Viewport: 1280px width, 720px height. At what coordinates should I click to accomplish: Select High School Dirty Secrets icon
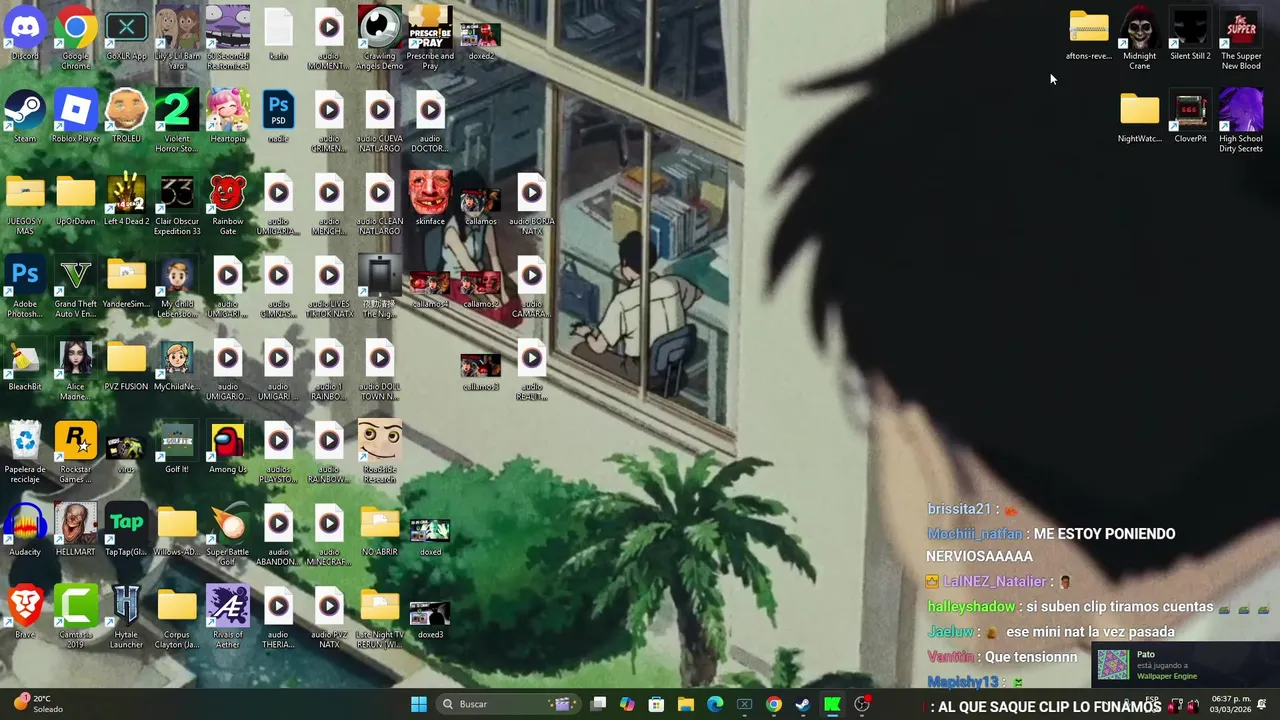(1241, 121)
